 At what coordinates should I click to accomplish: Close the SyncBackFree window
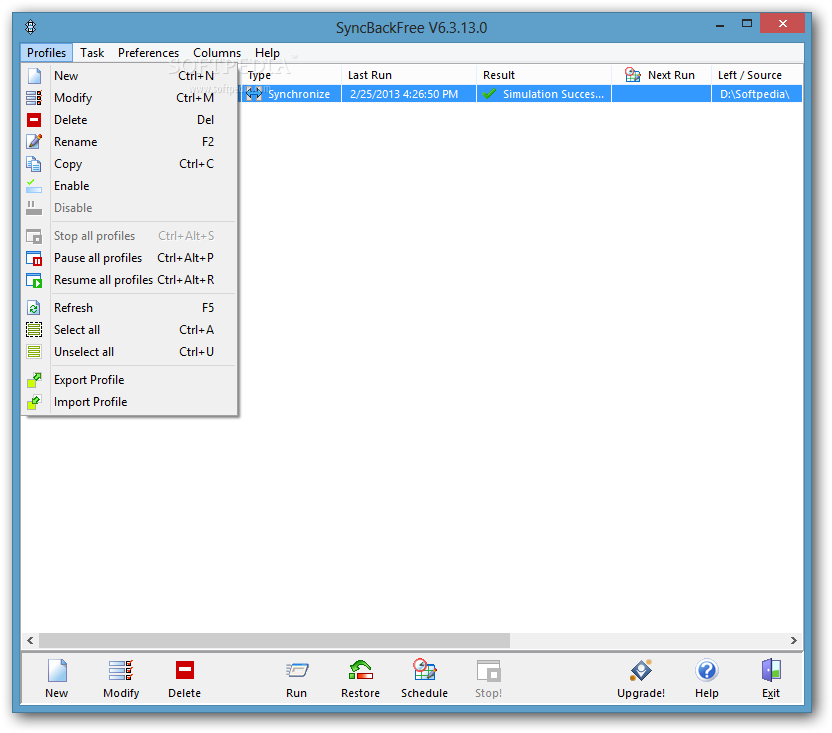click(782, 23)
